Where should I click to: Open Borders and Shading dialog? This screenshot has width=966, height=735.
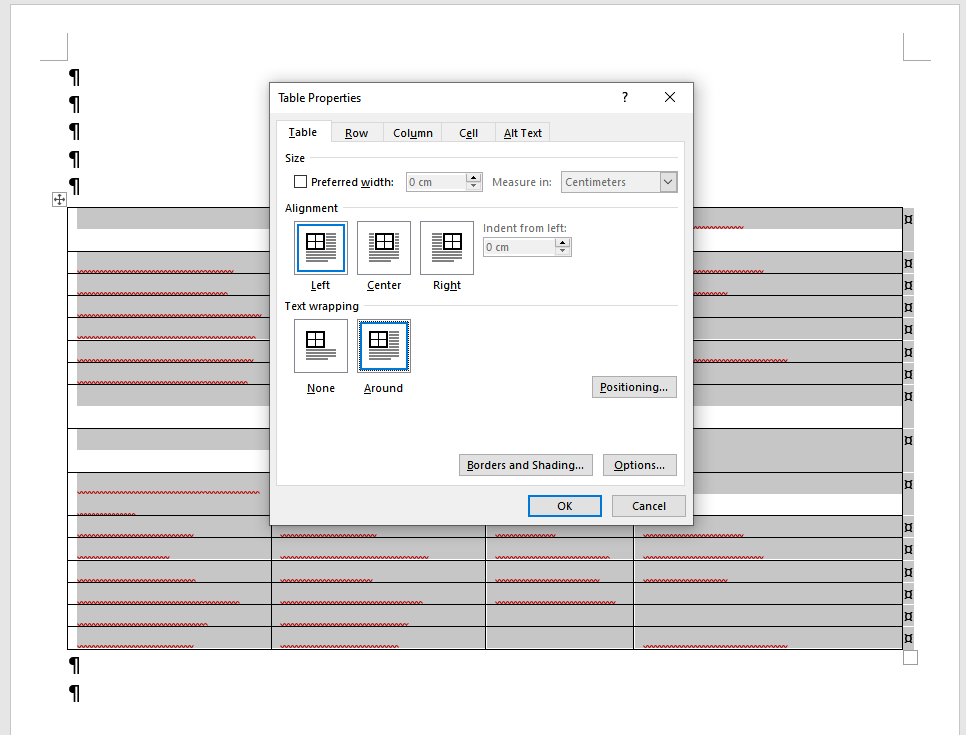click(x=526, y=465)
